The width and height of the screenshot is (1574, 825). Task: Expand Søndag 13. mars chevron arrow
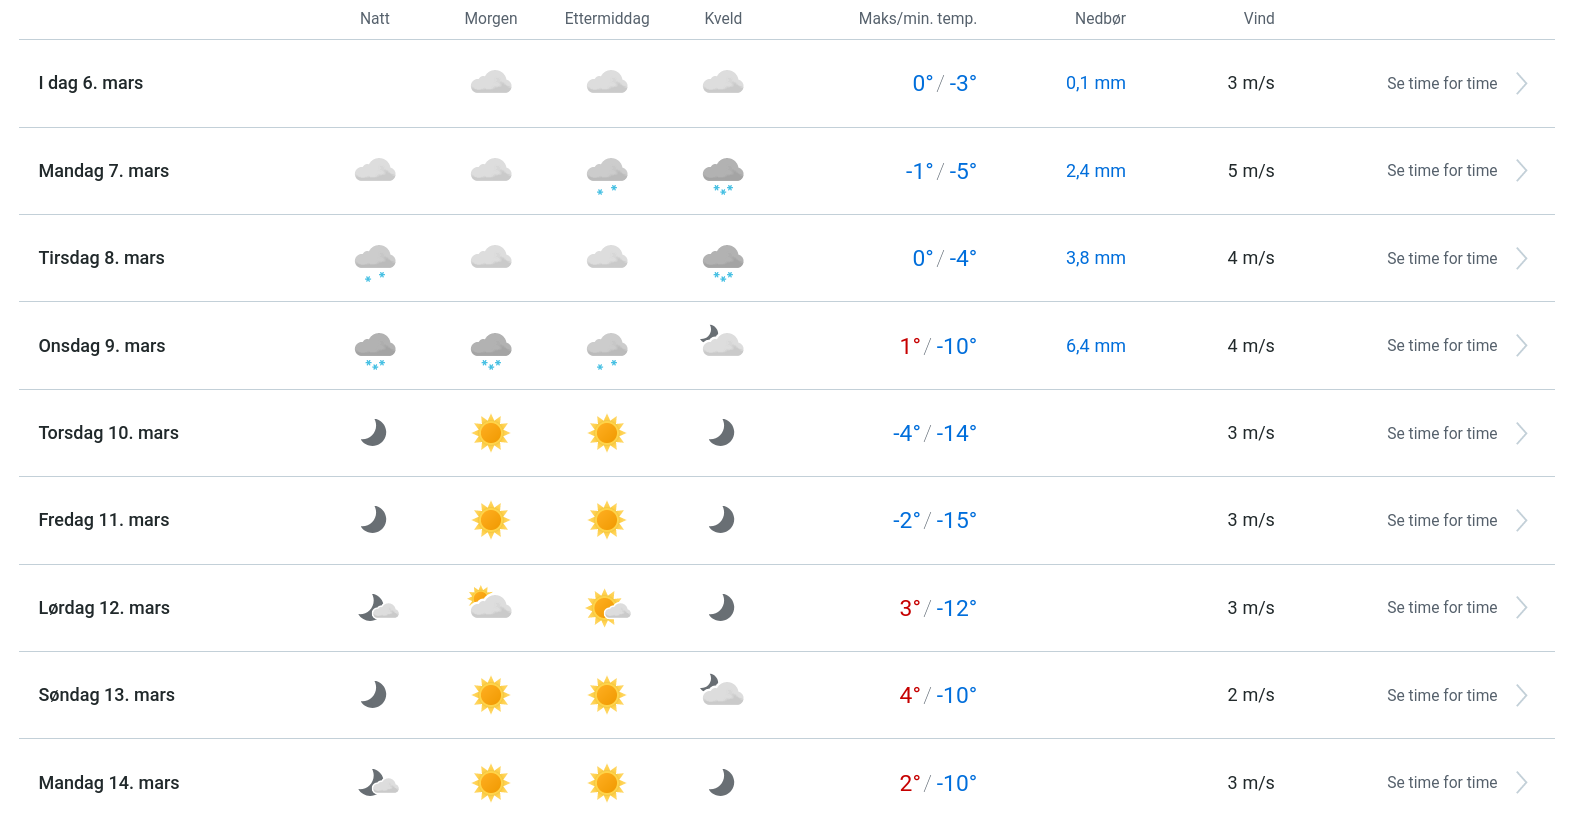1521,696
